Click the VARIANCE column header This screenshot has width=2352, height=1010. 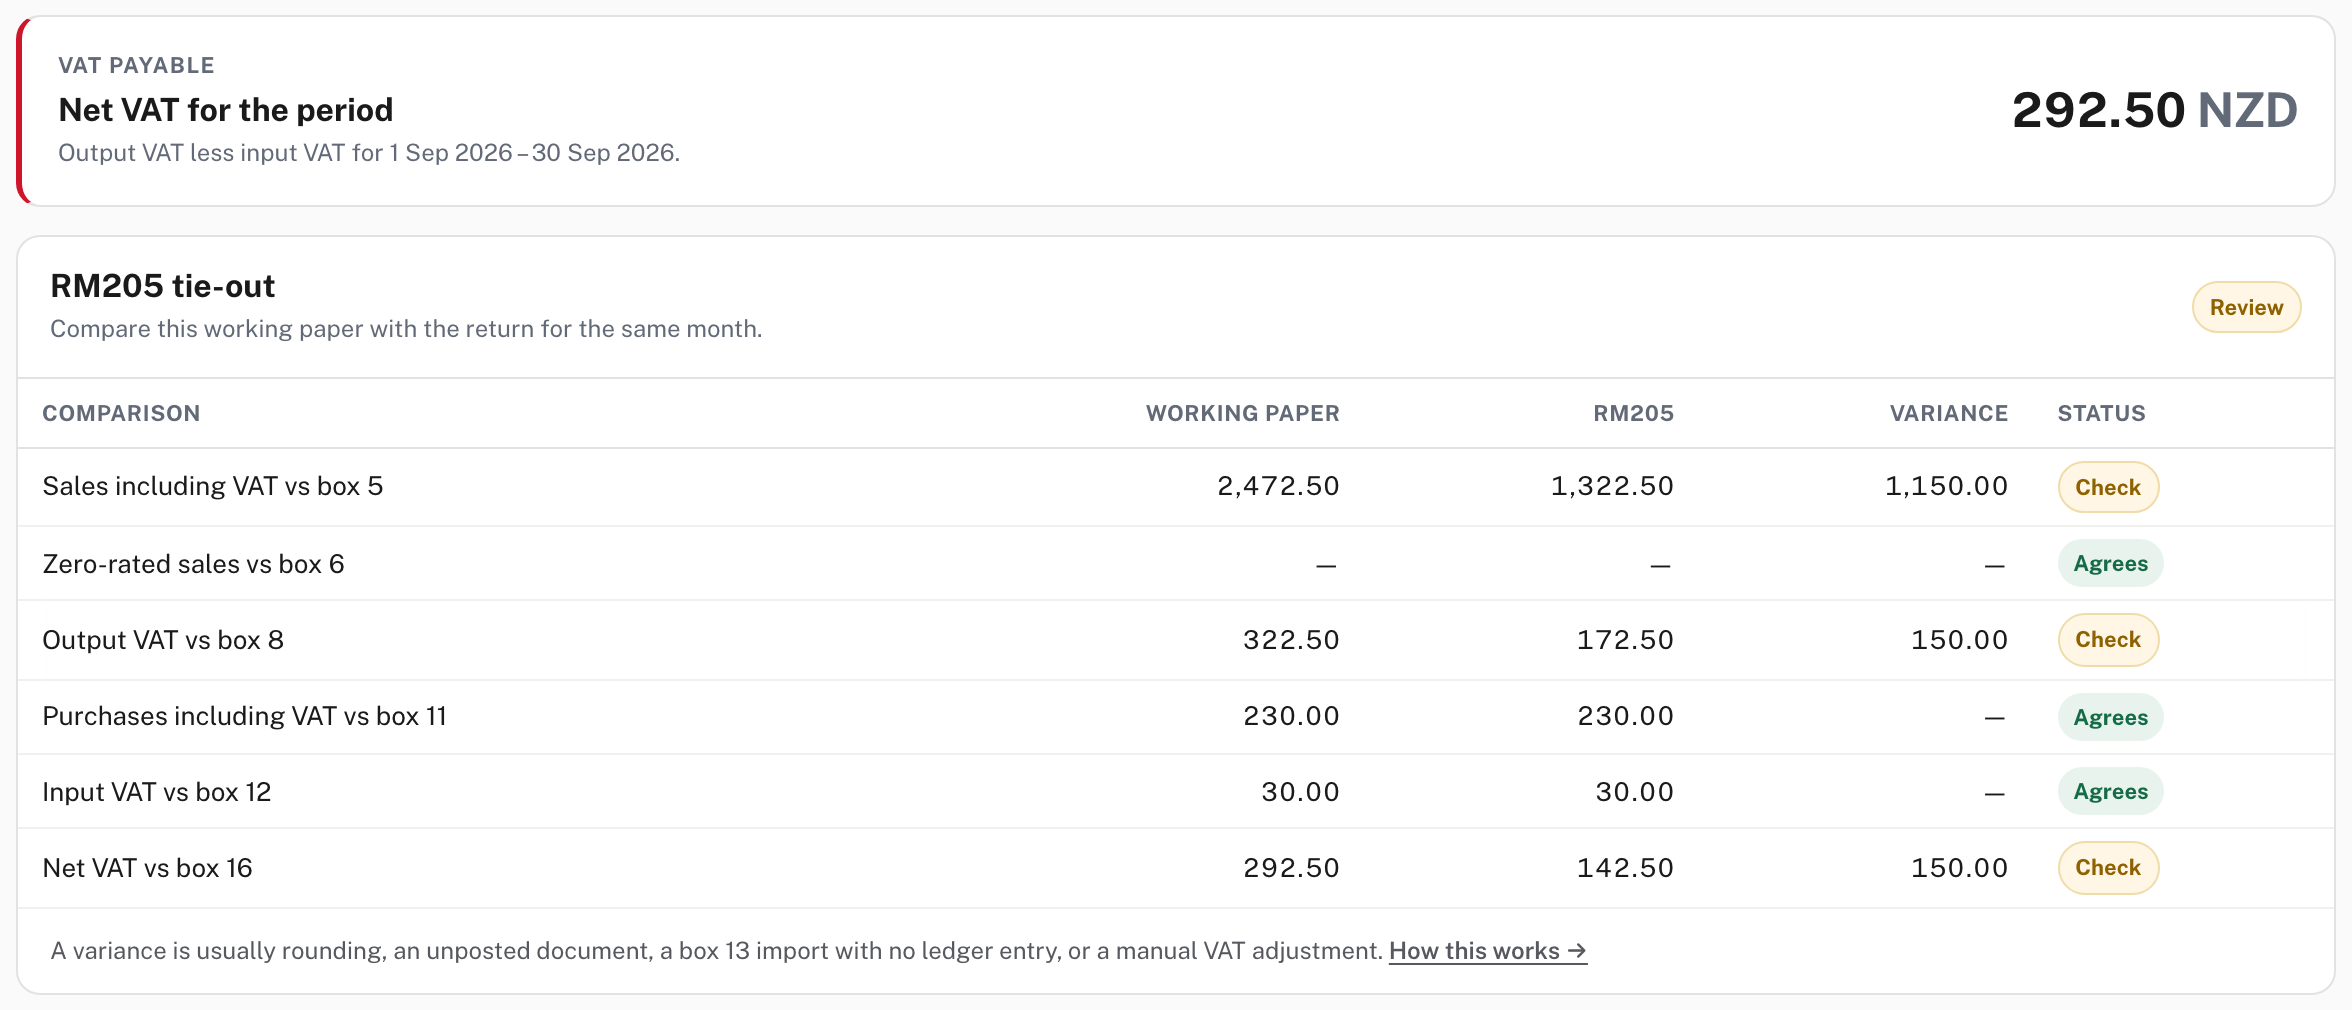coord(1948,413)
